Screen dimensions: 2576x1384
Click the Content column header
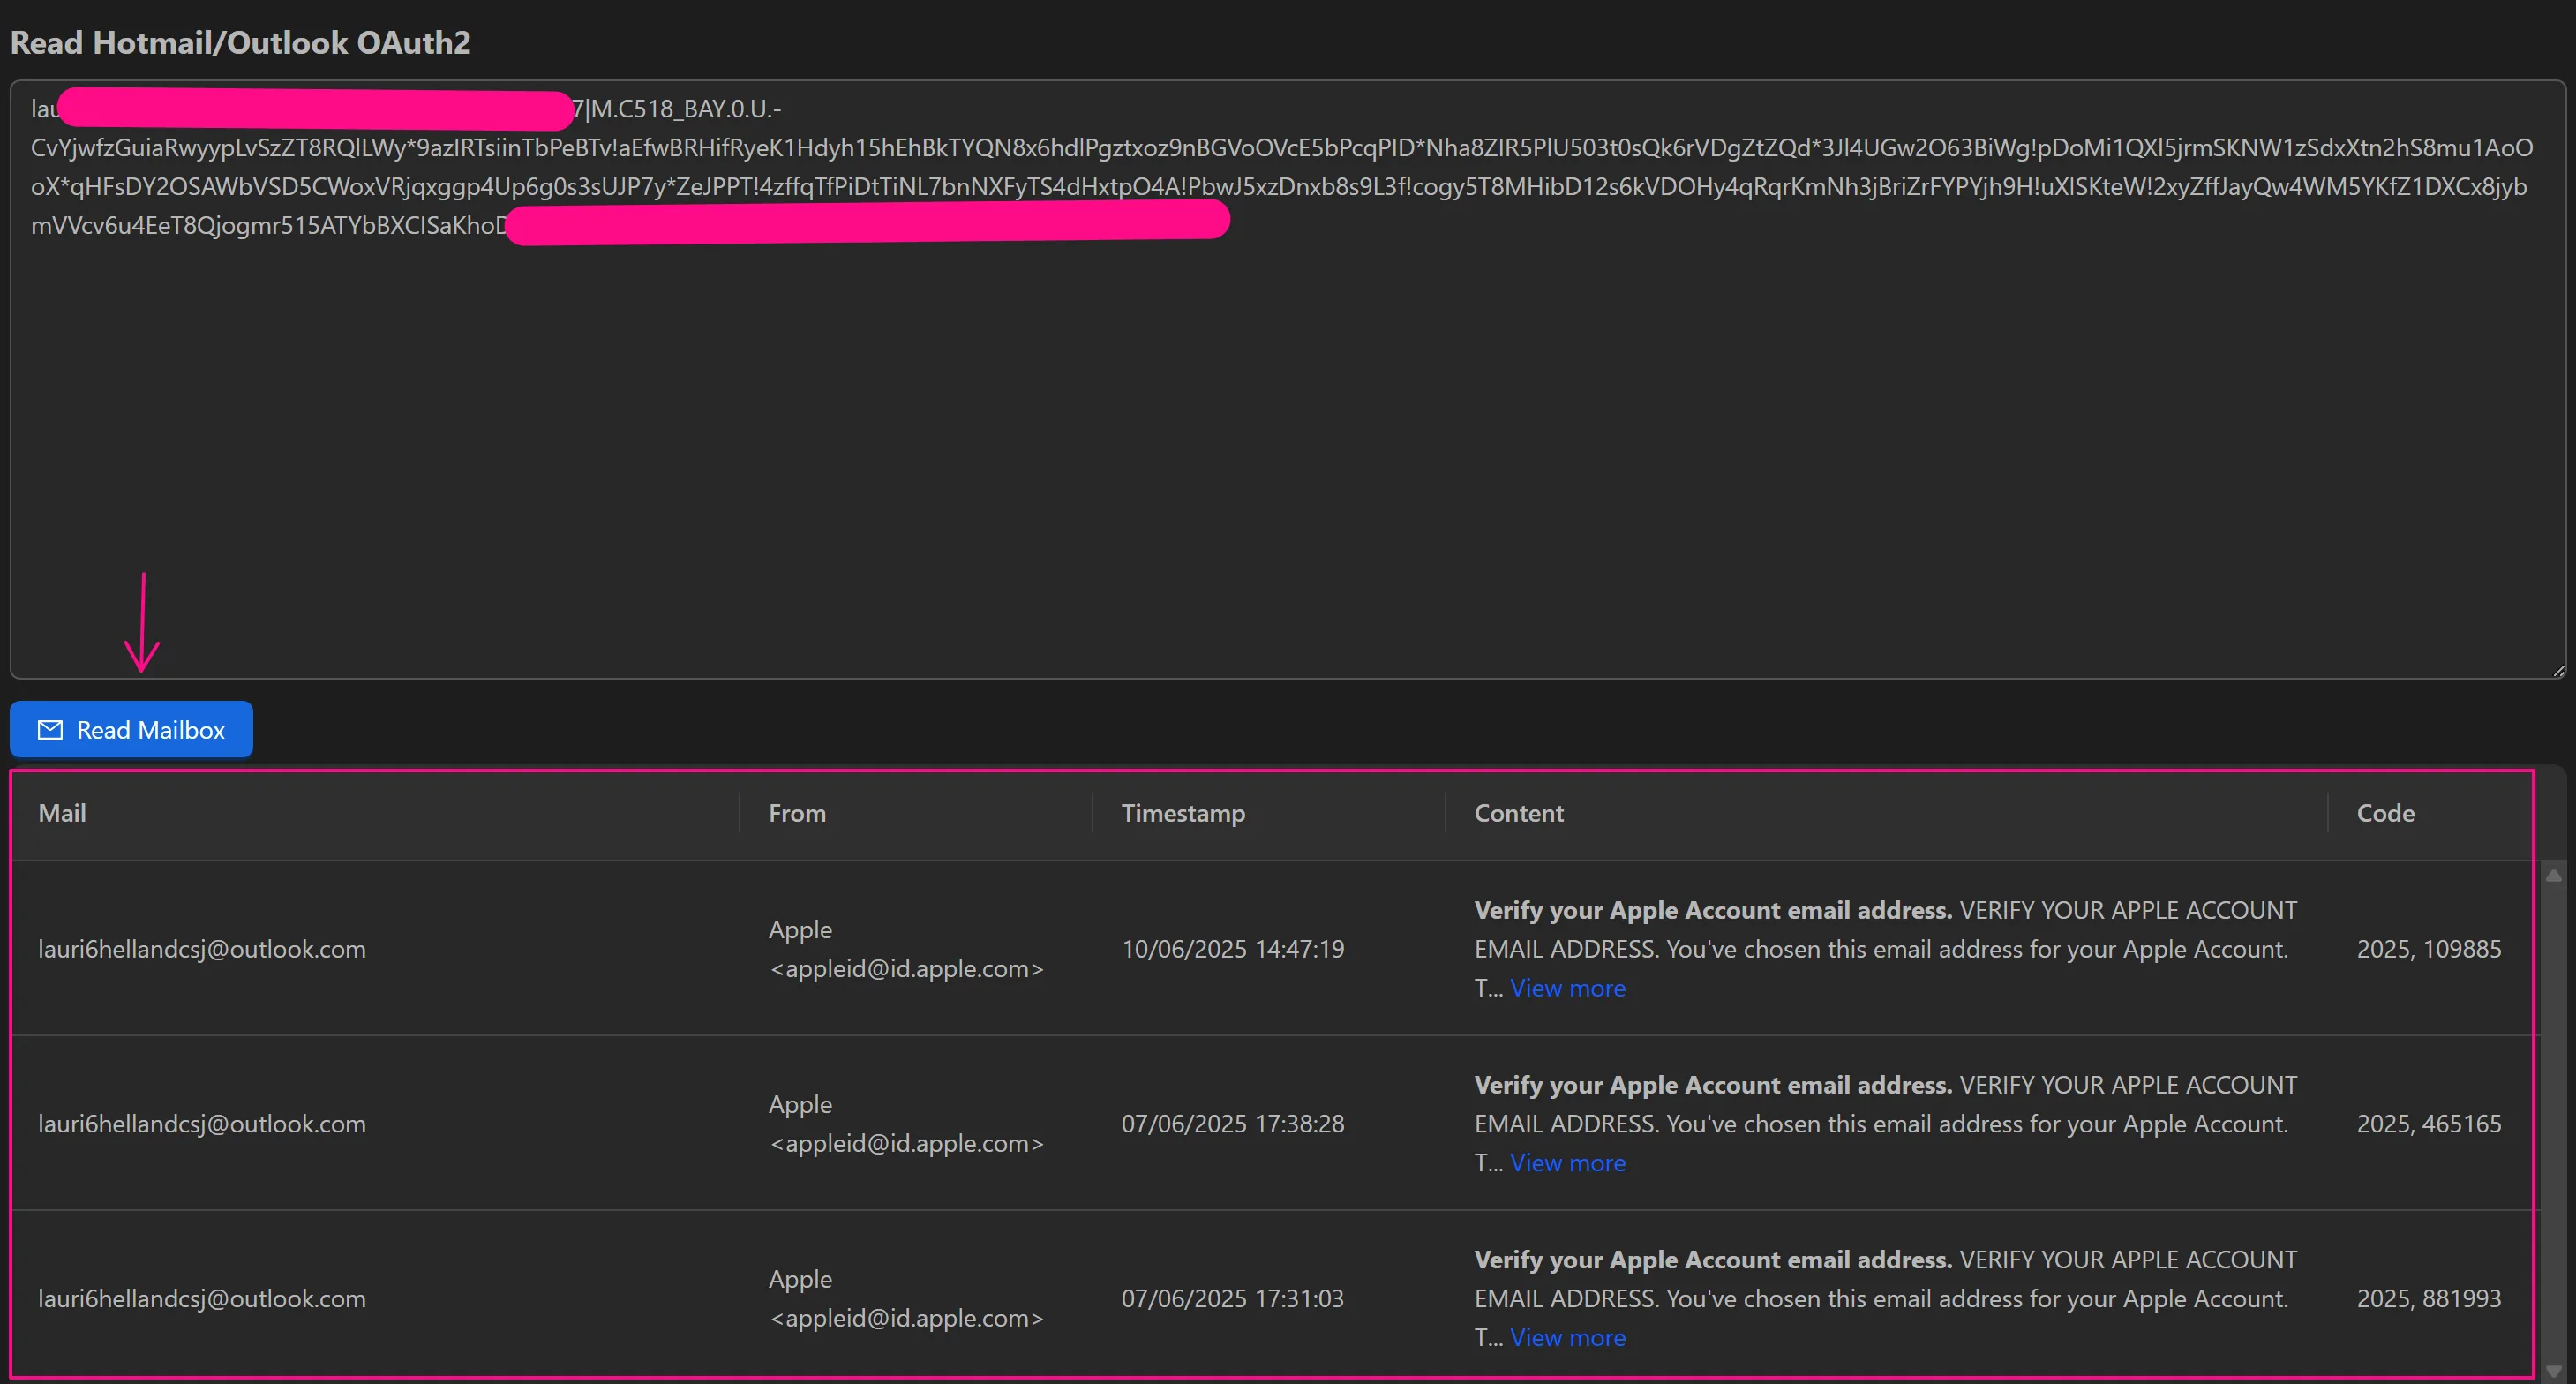coord(1518,812)
